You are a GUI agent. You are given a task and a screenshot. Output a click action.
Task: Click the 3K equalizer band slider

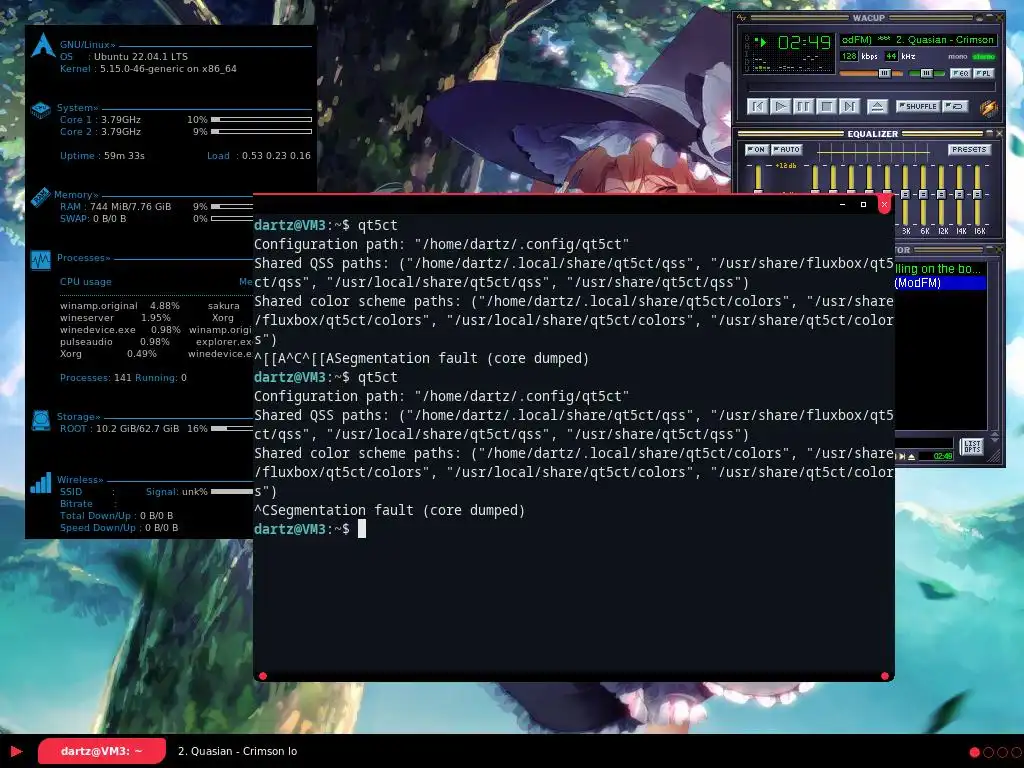(x=905, y=195)
